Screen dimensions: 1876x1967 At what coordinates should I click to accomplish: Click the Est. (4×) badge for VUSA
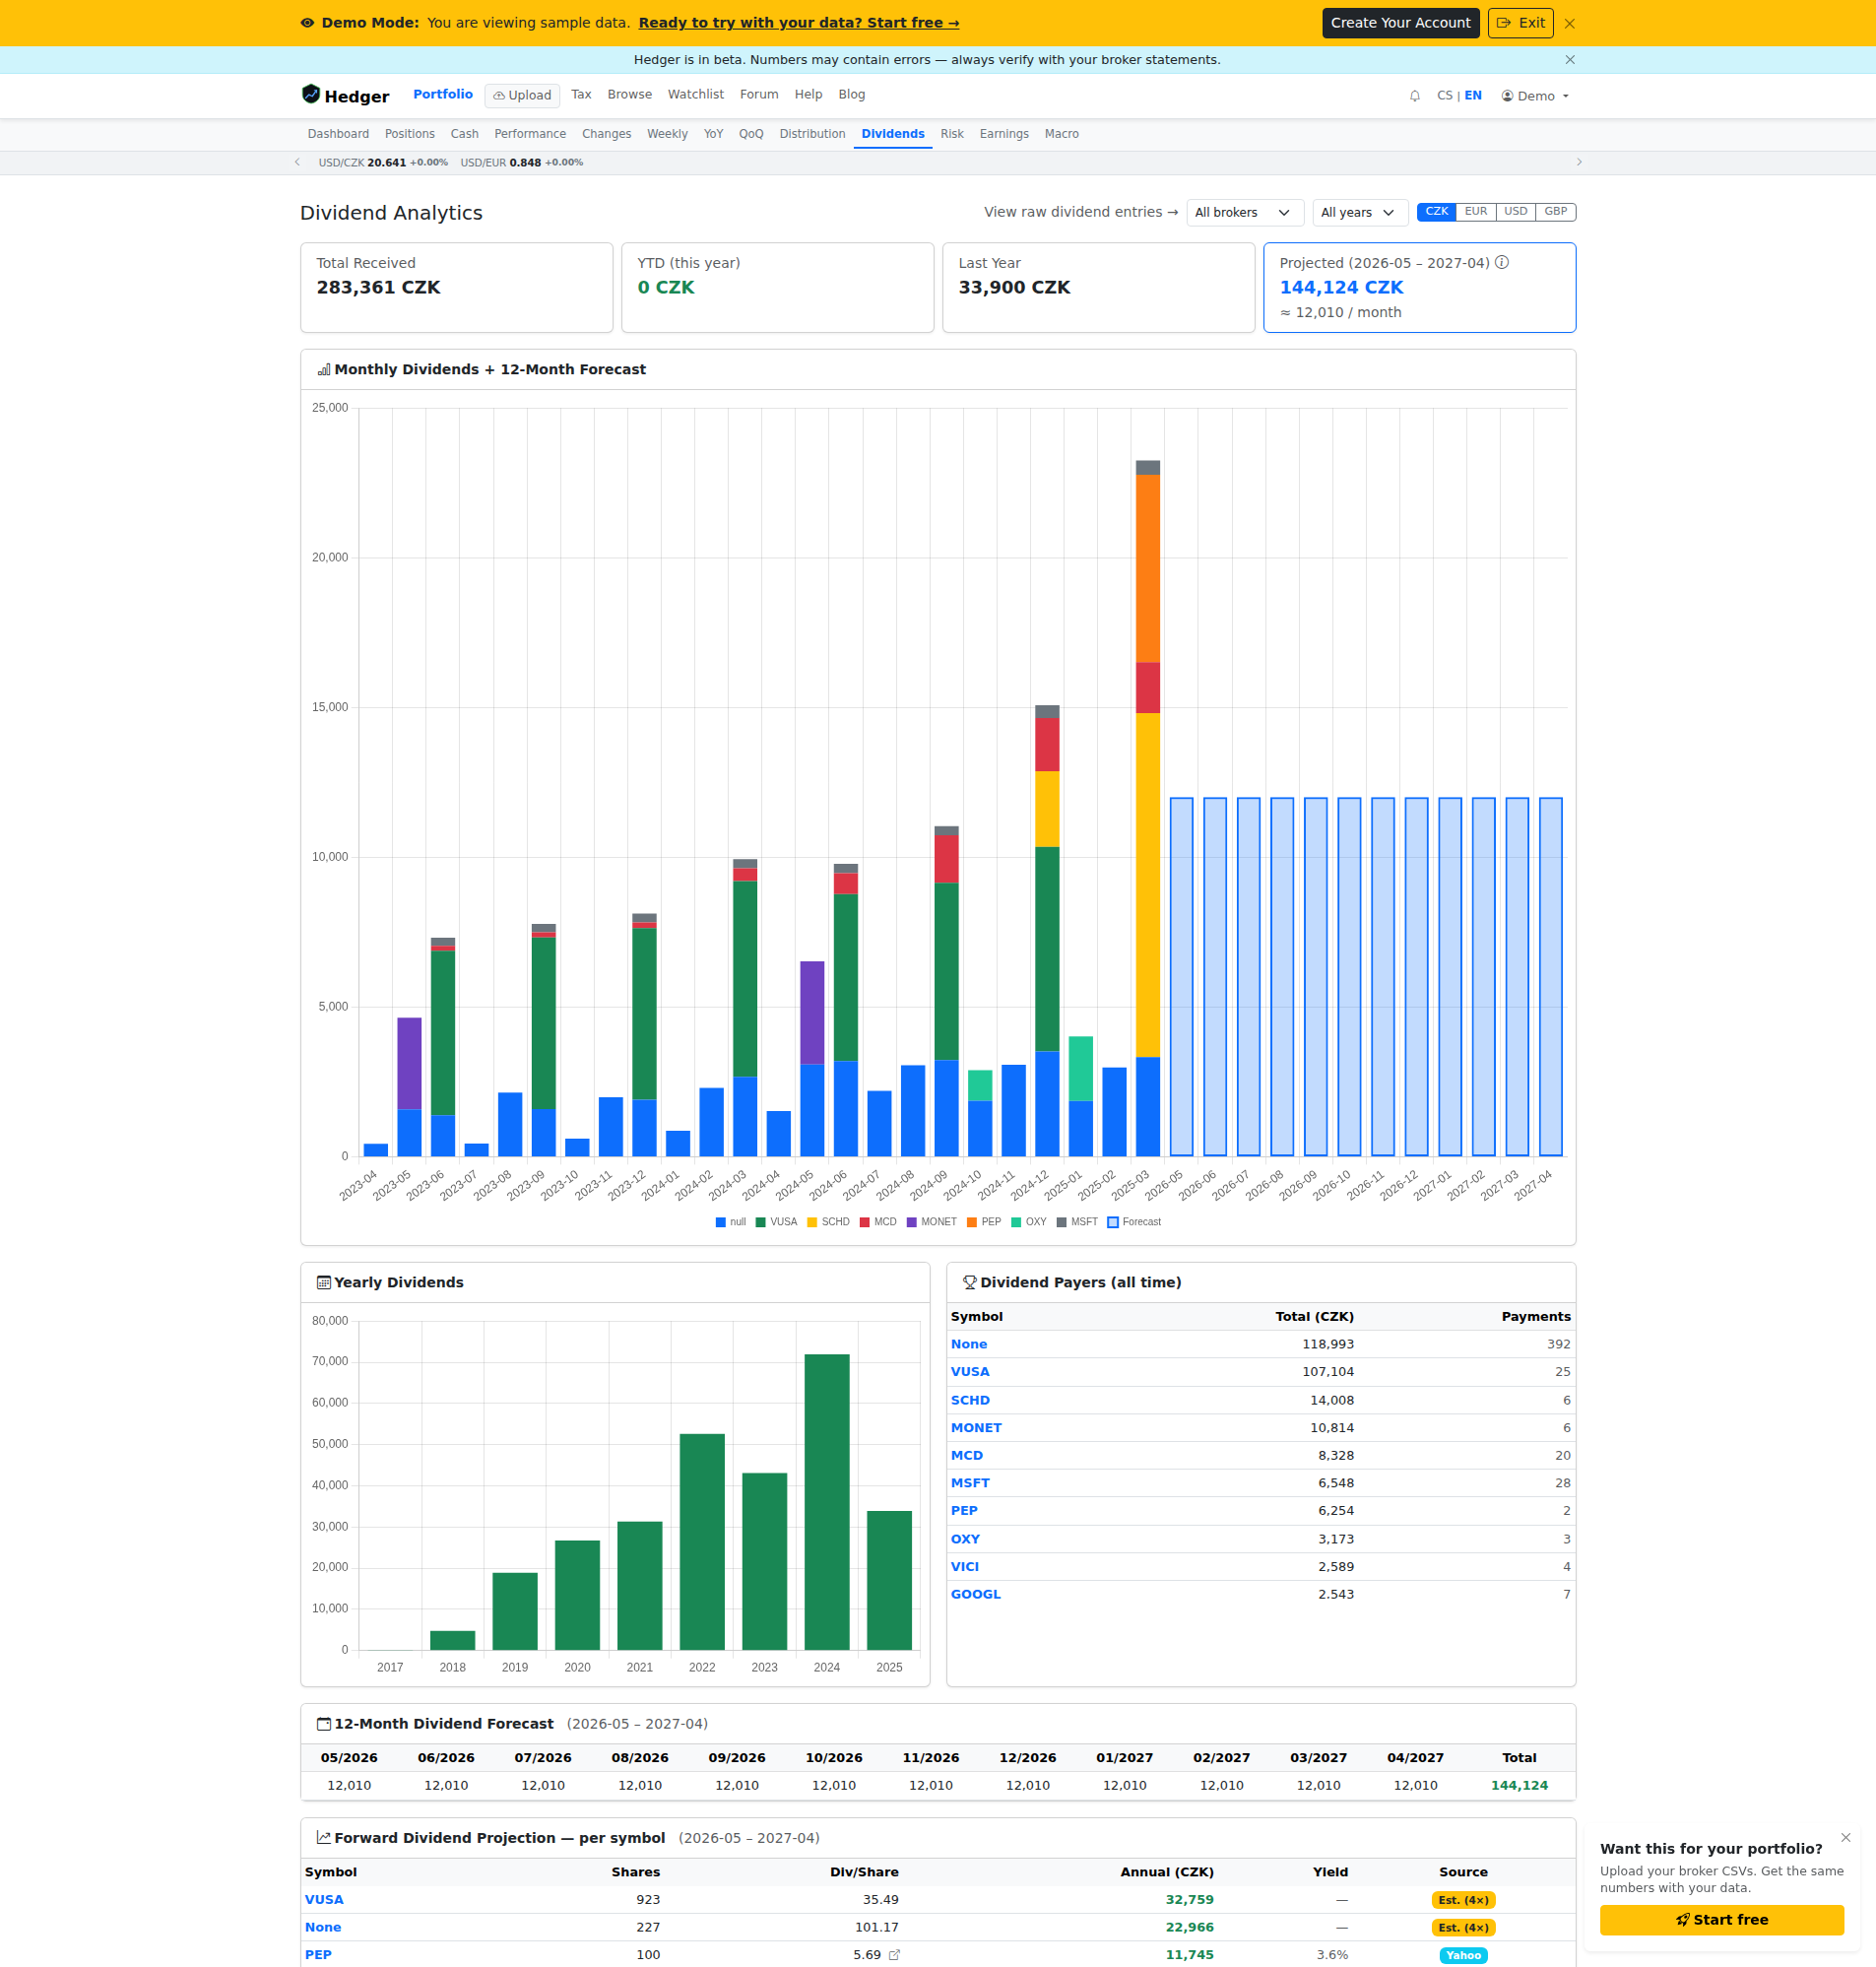point(1463,1900)
